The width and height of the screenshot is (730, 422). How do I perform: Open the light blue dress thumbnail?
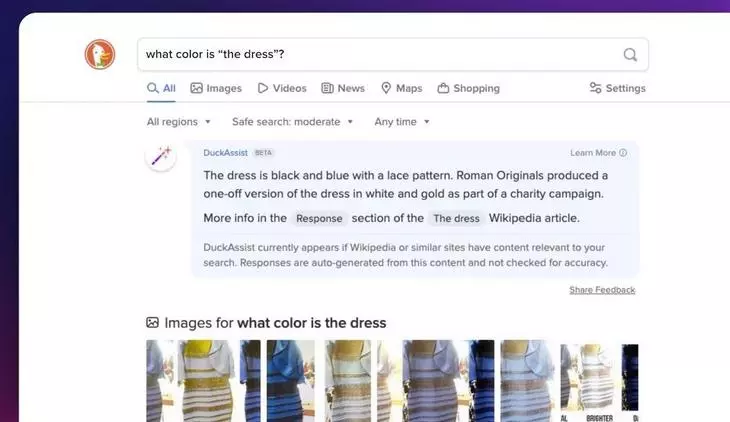pos(527,381)
